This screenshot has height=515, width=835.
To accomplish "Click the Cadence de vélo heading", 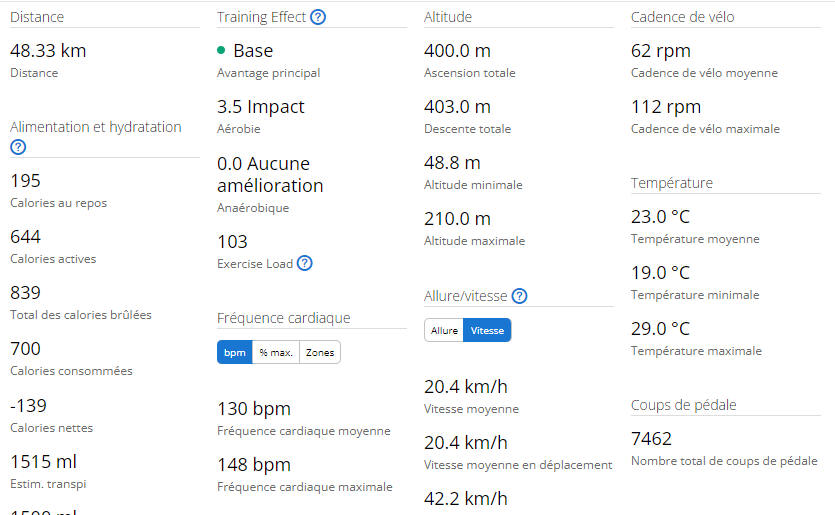I will click(683, 17).
